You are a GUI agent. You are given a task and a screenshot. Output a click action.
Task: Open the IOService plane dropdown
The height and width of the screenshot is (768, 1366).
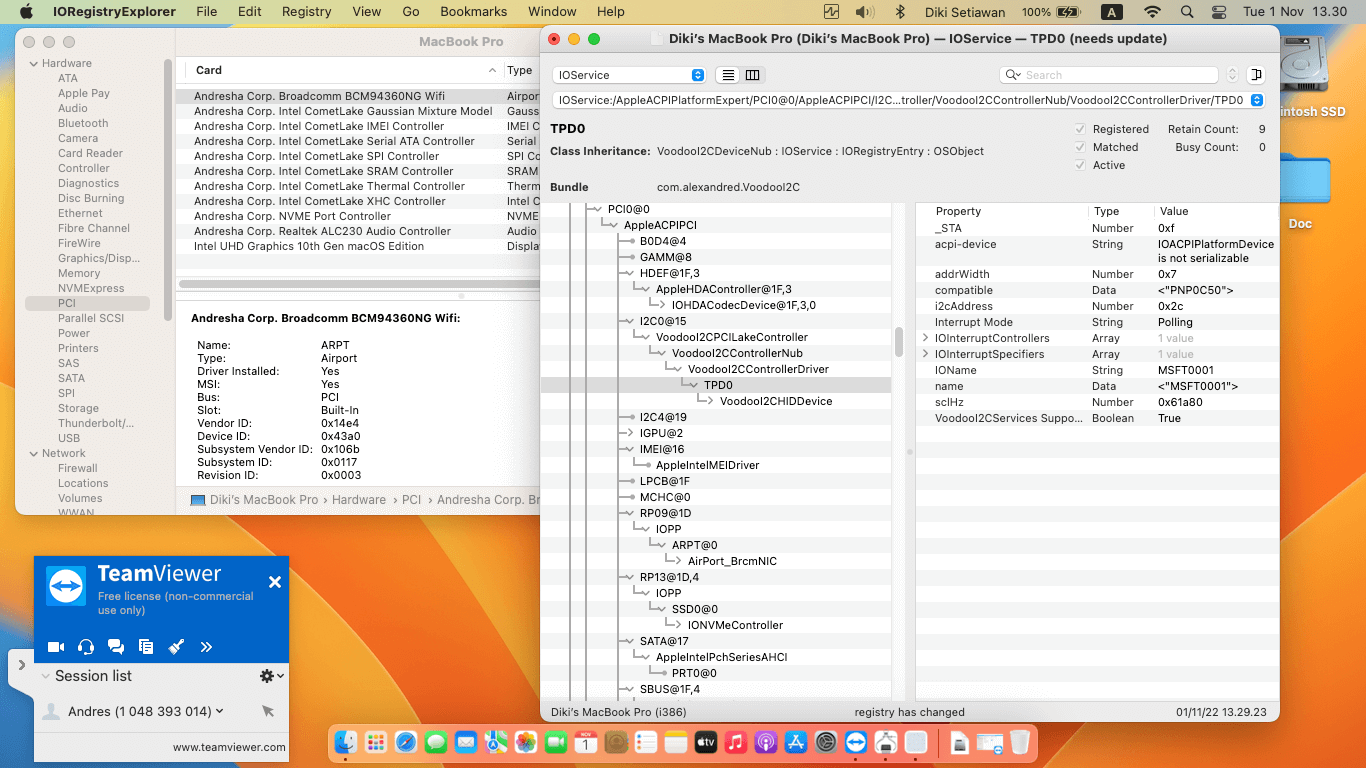(x=628, y=75)
